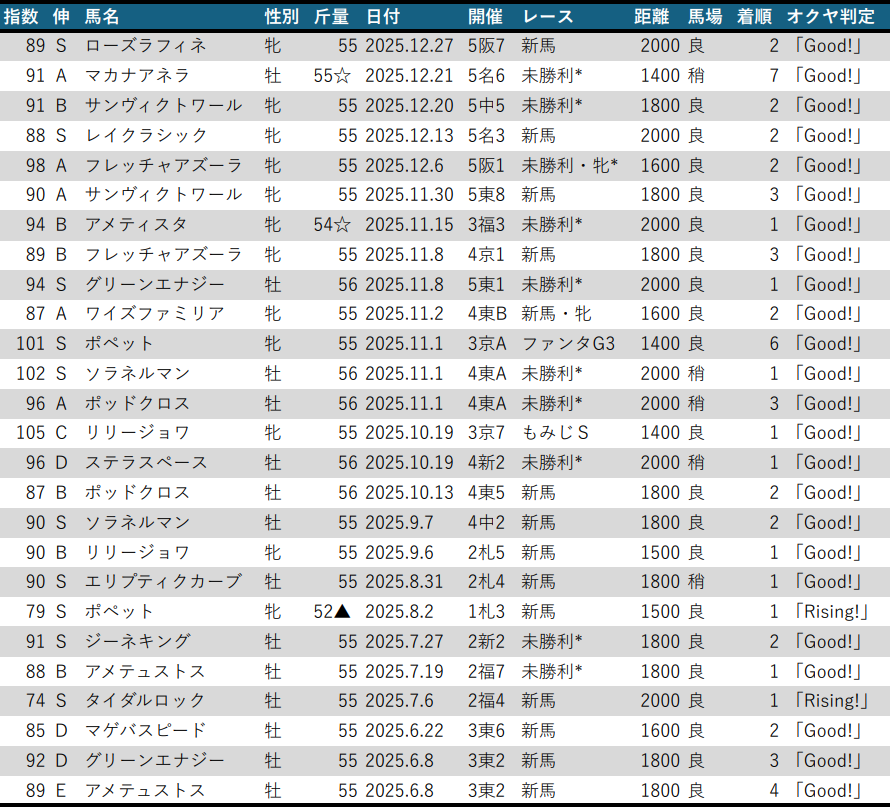This screenshot has height=807, width=890.
Task: Click the horse name マカナアネラ
Action: click(137, 76)
